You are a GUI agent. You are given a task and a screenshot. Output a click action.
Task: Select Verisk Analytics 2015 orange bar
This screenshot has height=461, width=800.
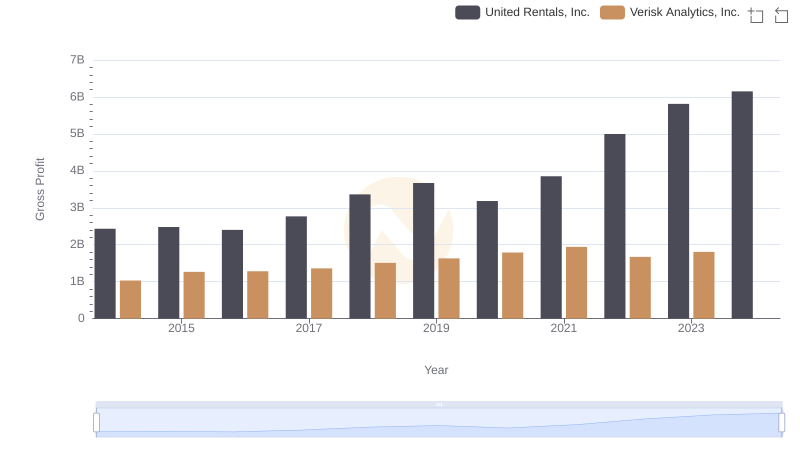click(x=194, y=295)
